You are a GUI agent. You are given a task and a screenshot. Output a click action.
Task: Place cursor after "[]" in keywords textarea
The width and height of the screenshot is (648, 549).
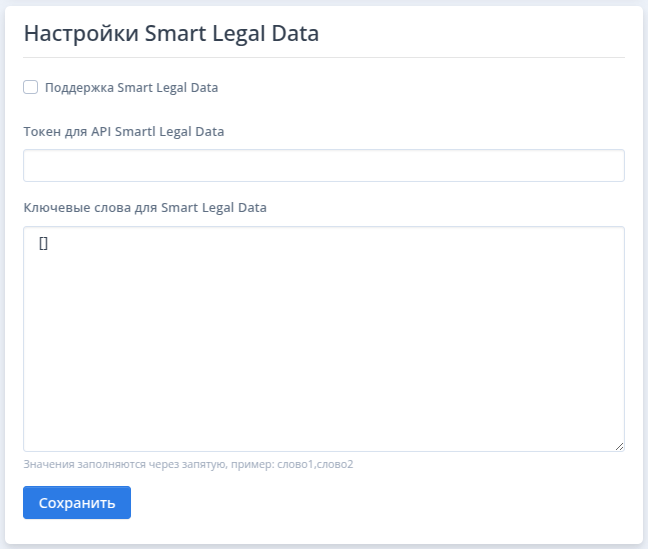pyautogui.click(x=49, y=243)
